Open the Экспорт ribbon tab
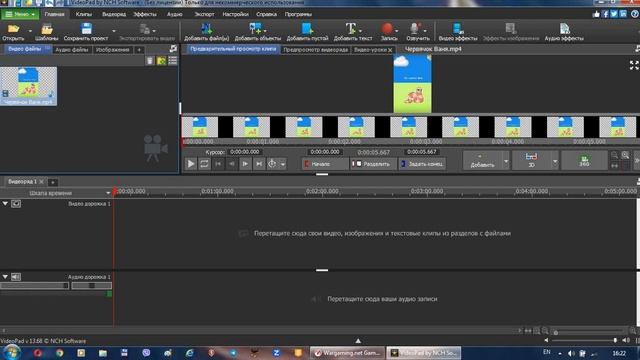This screenshot has height=360, width=640. [x=204, y=14]
